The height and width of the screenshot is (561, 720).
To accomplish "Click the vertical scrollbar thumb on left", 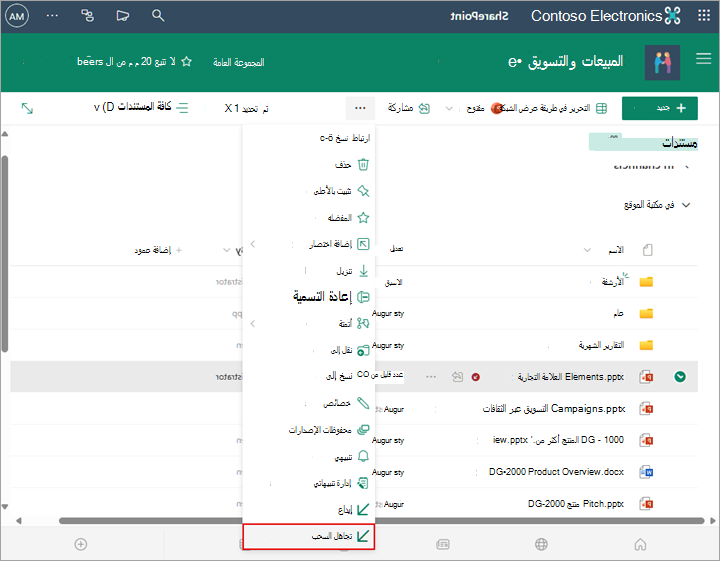I will (5, 254).
